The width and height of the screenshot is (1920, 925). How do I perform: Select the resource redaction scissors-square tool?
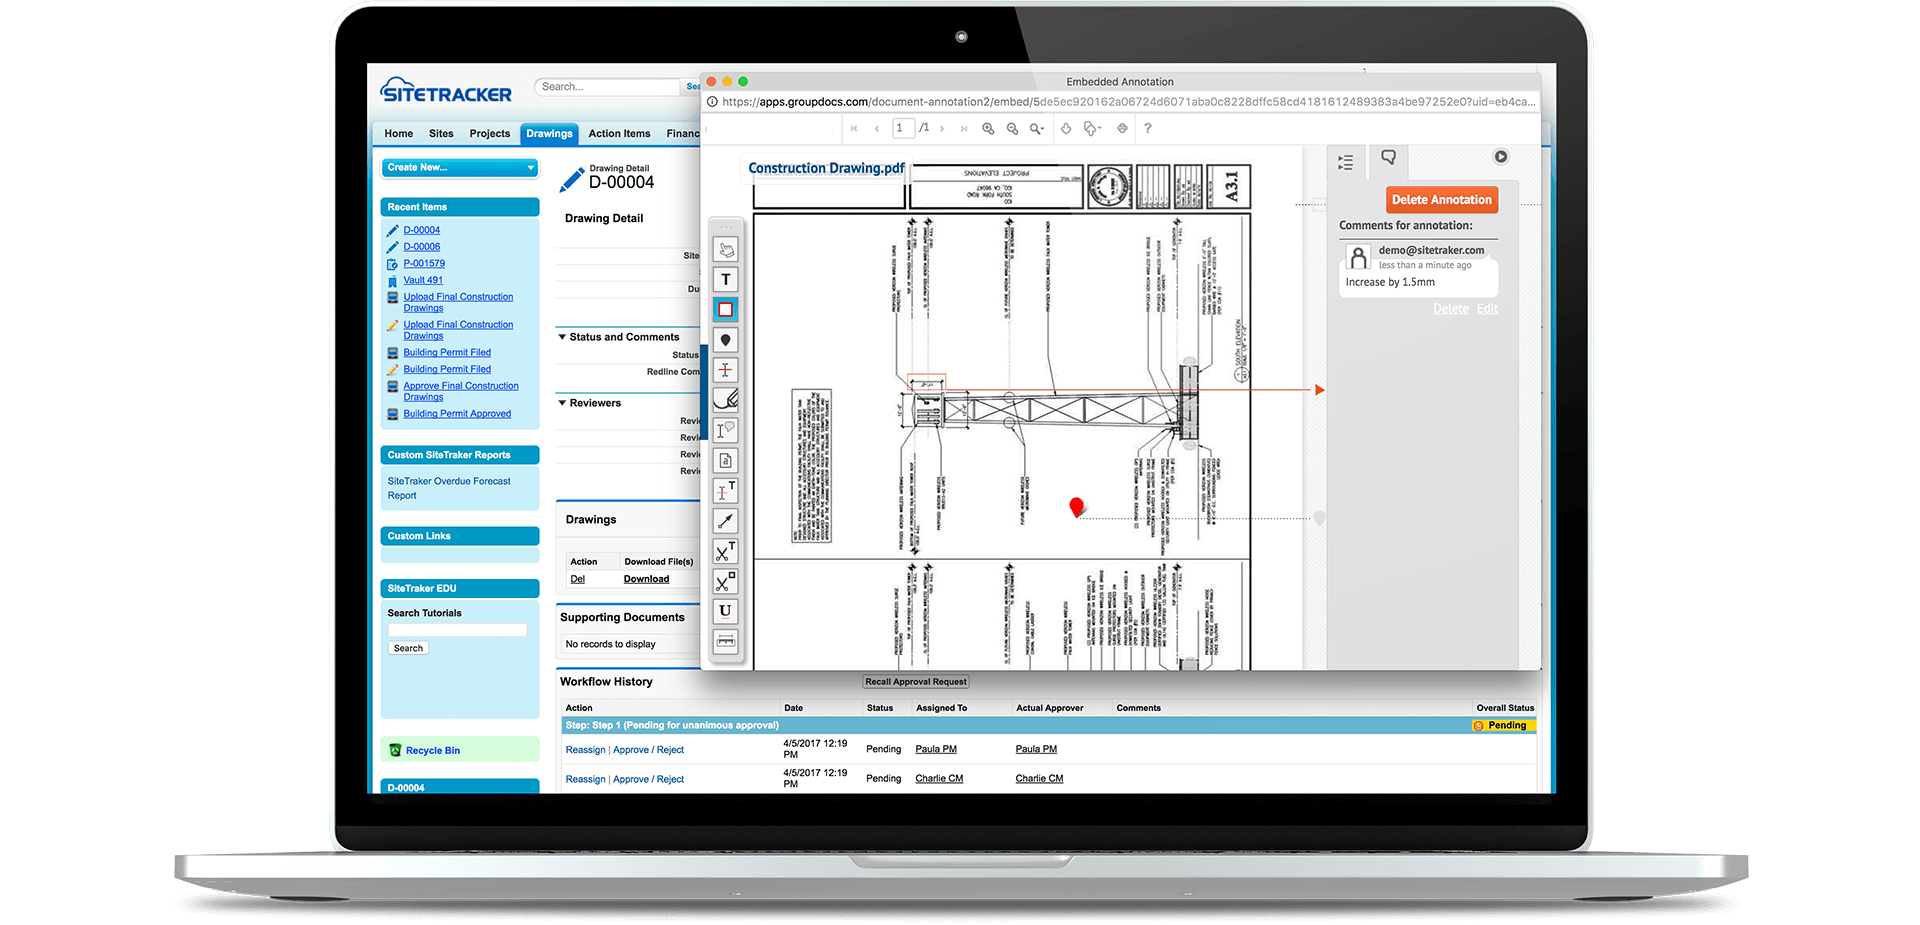(x=726, y=581)
